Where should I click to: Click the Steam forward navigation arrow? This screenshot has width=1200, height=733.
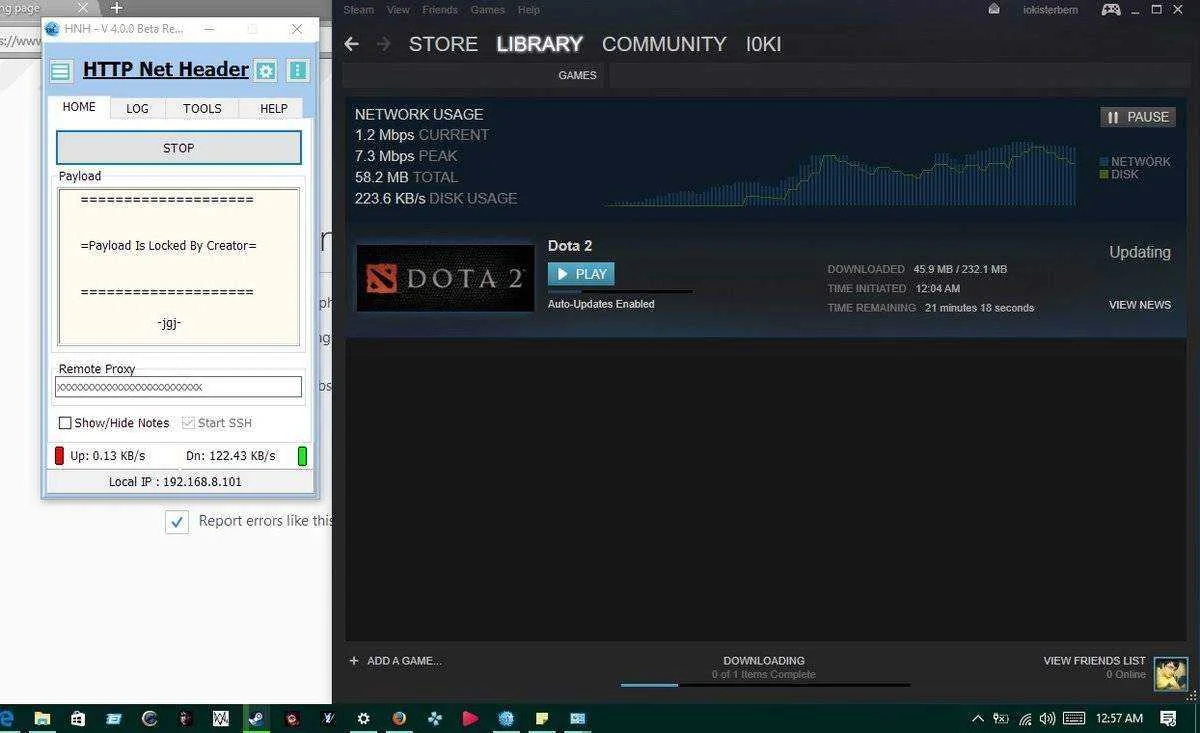pos(384,44)
